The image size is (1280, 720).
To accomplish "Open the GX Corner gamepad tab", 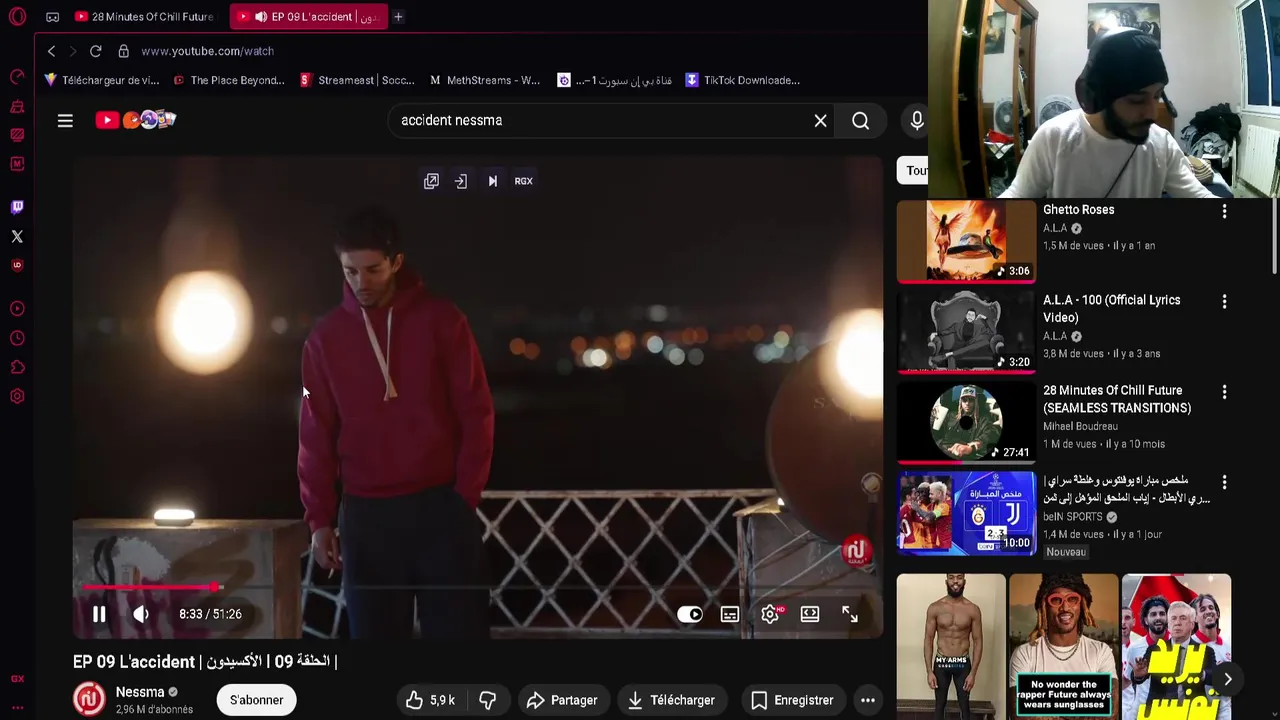I will click(x=53, y=17).
